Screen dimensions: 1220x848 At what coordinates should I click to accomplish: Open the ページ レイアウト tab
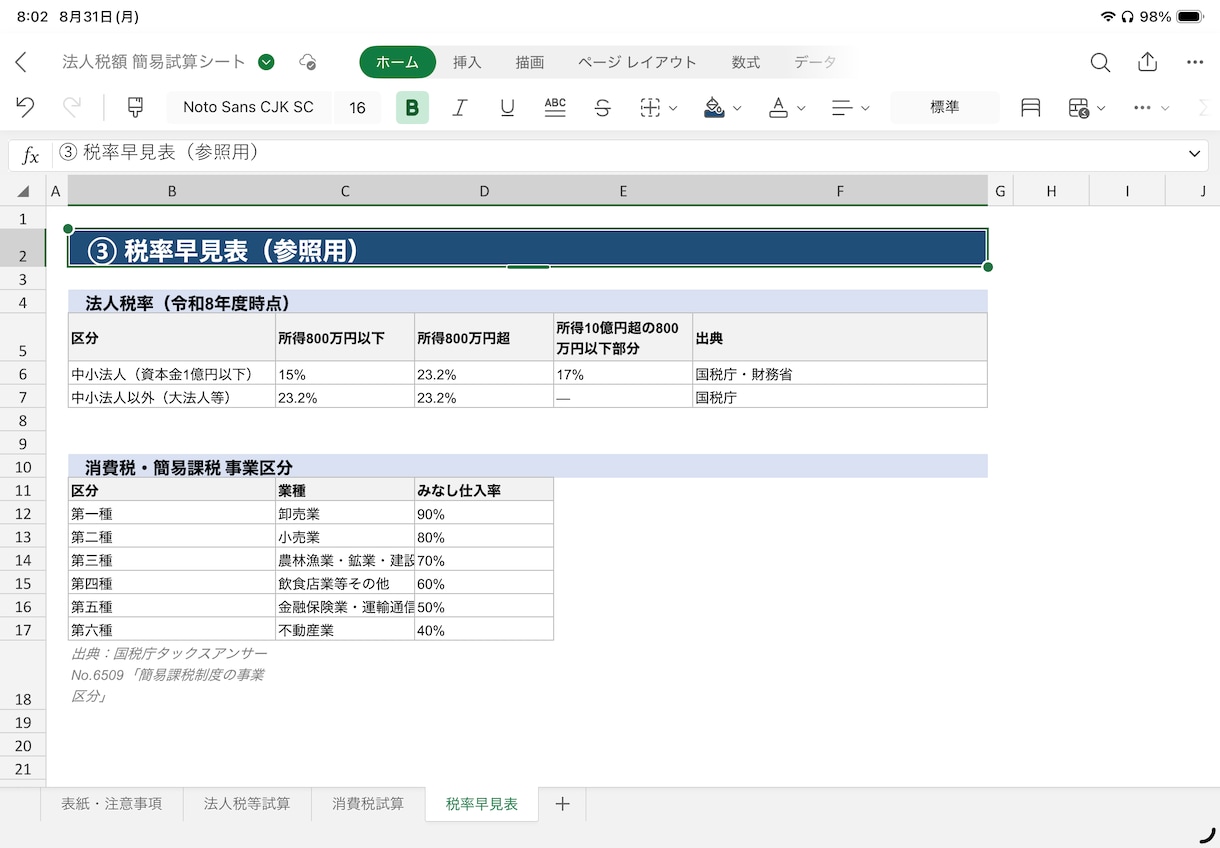coord(637,62)
